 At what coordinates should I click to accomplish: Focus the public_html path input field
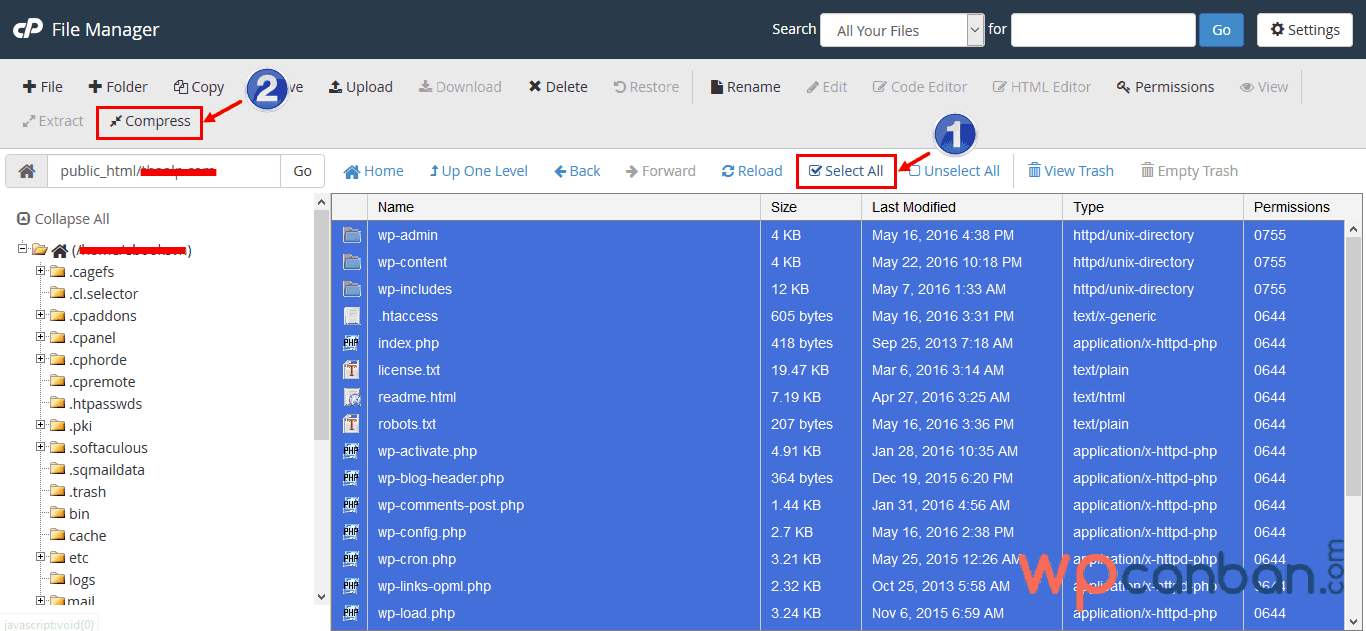point(164,171)
